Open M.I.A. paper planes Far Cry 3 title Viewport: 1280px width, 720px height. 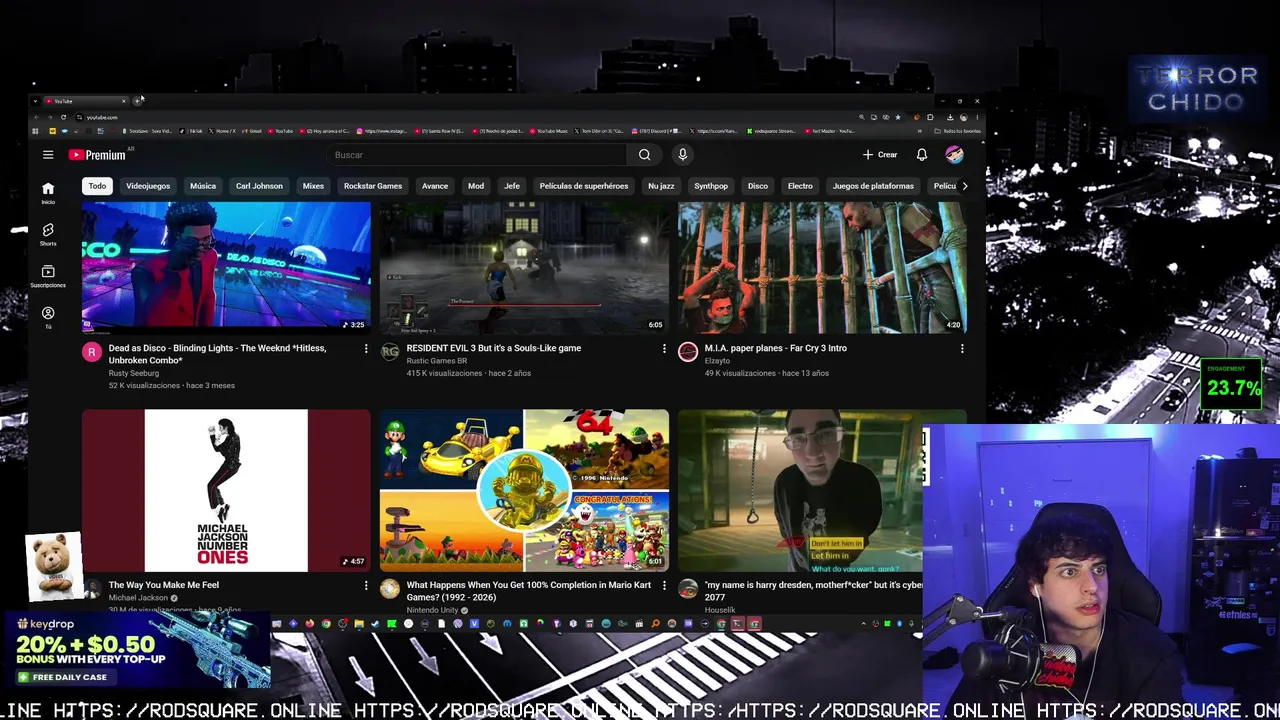(776, 348)
